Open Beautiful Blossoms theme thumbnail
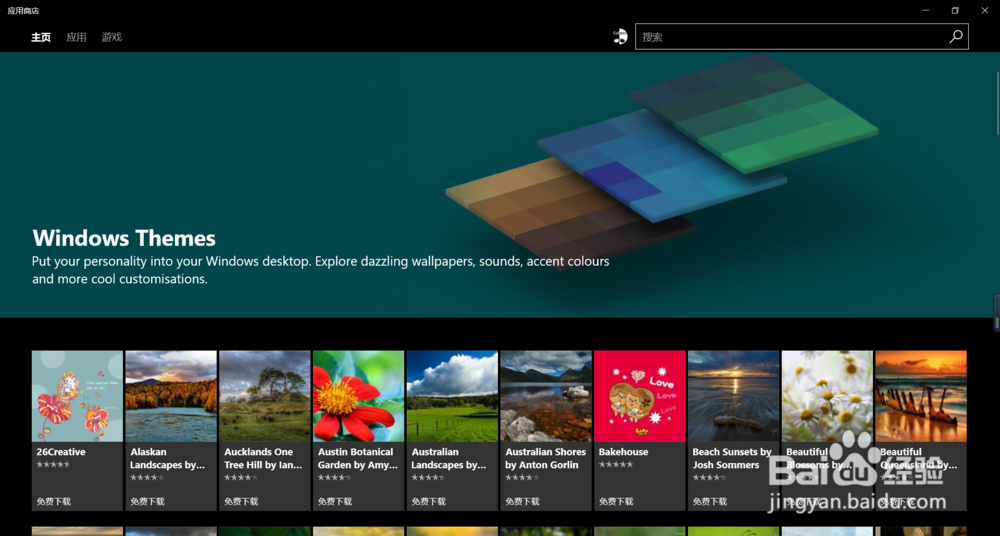 click(827, 396)
